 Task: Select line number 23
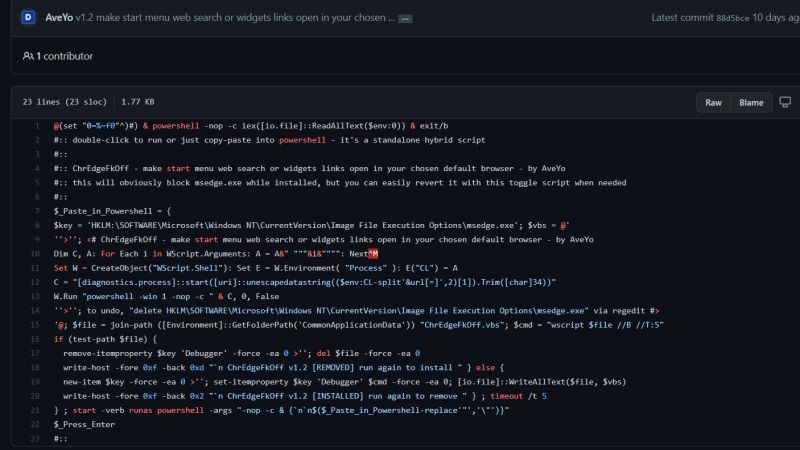(x=35, y=439)
